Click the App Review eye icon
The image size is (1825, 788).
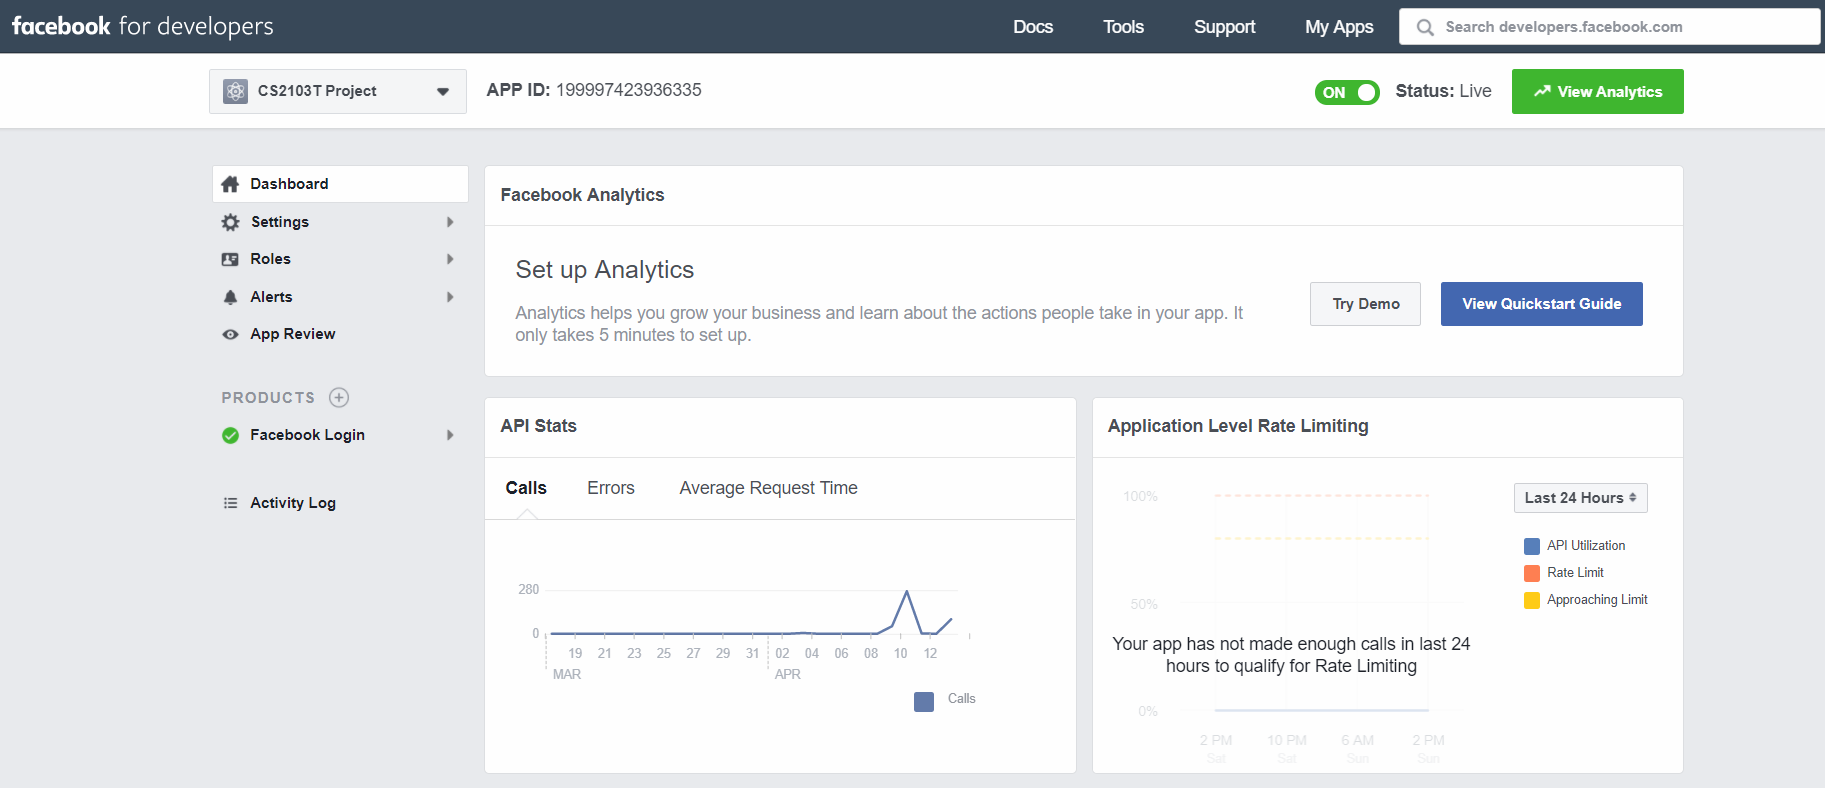pyautogui.click(x=230, y=334)
